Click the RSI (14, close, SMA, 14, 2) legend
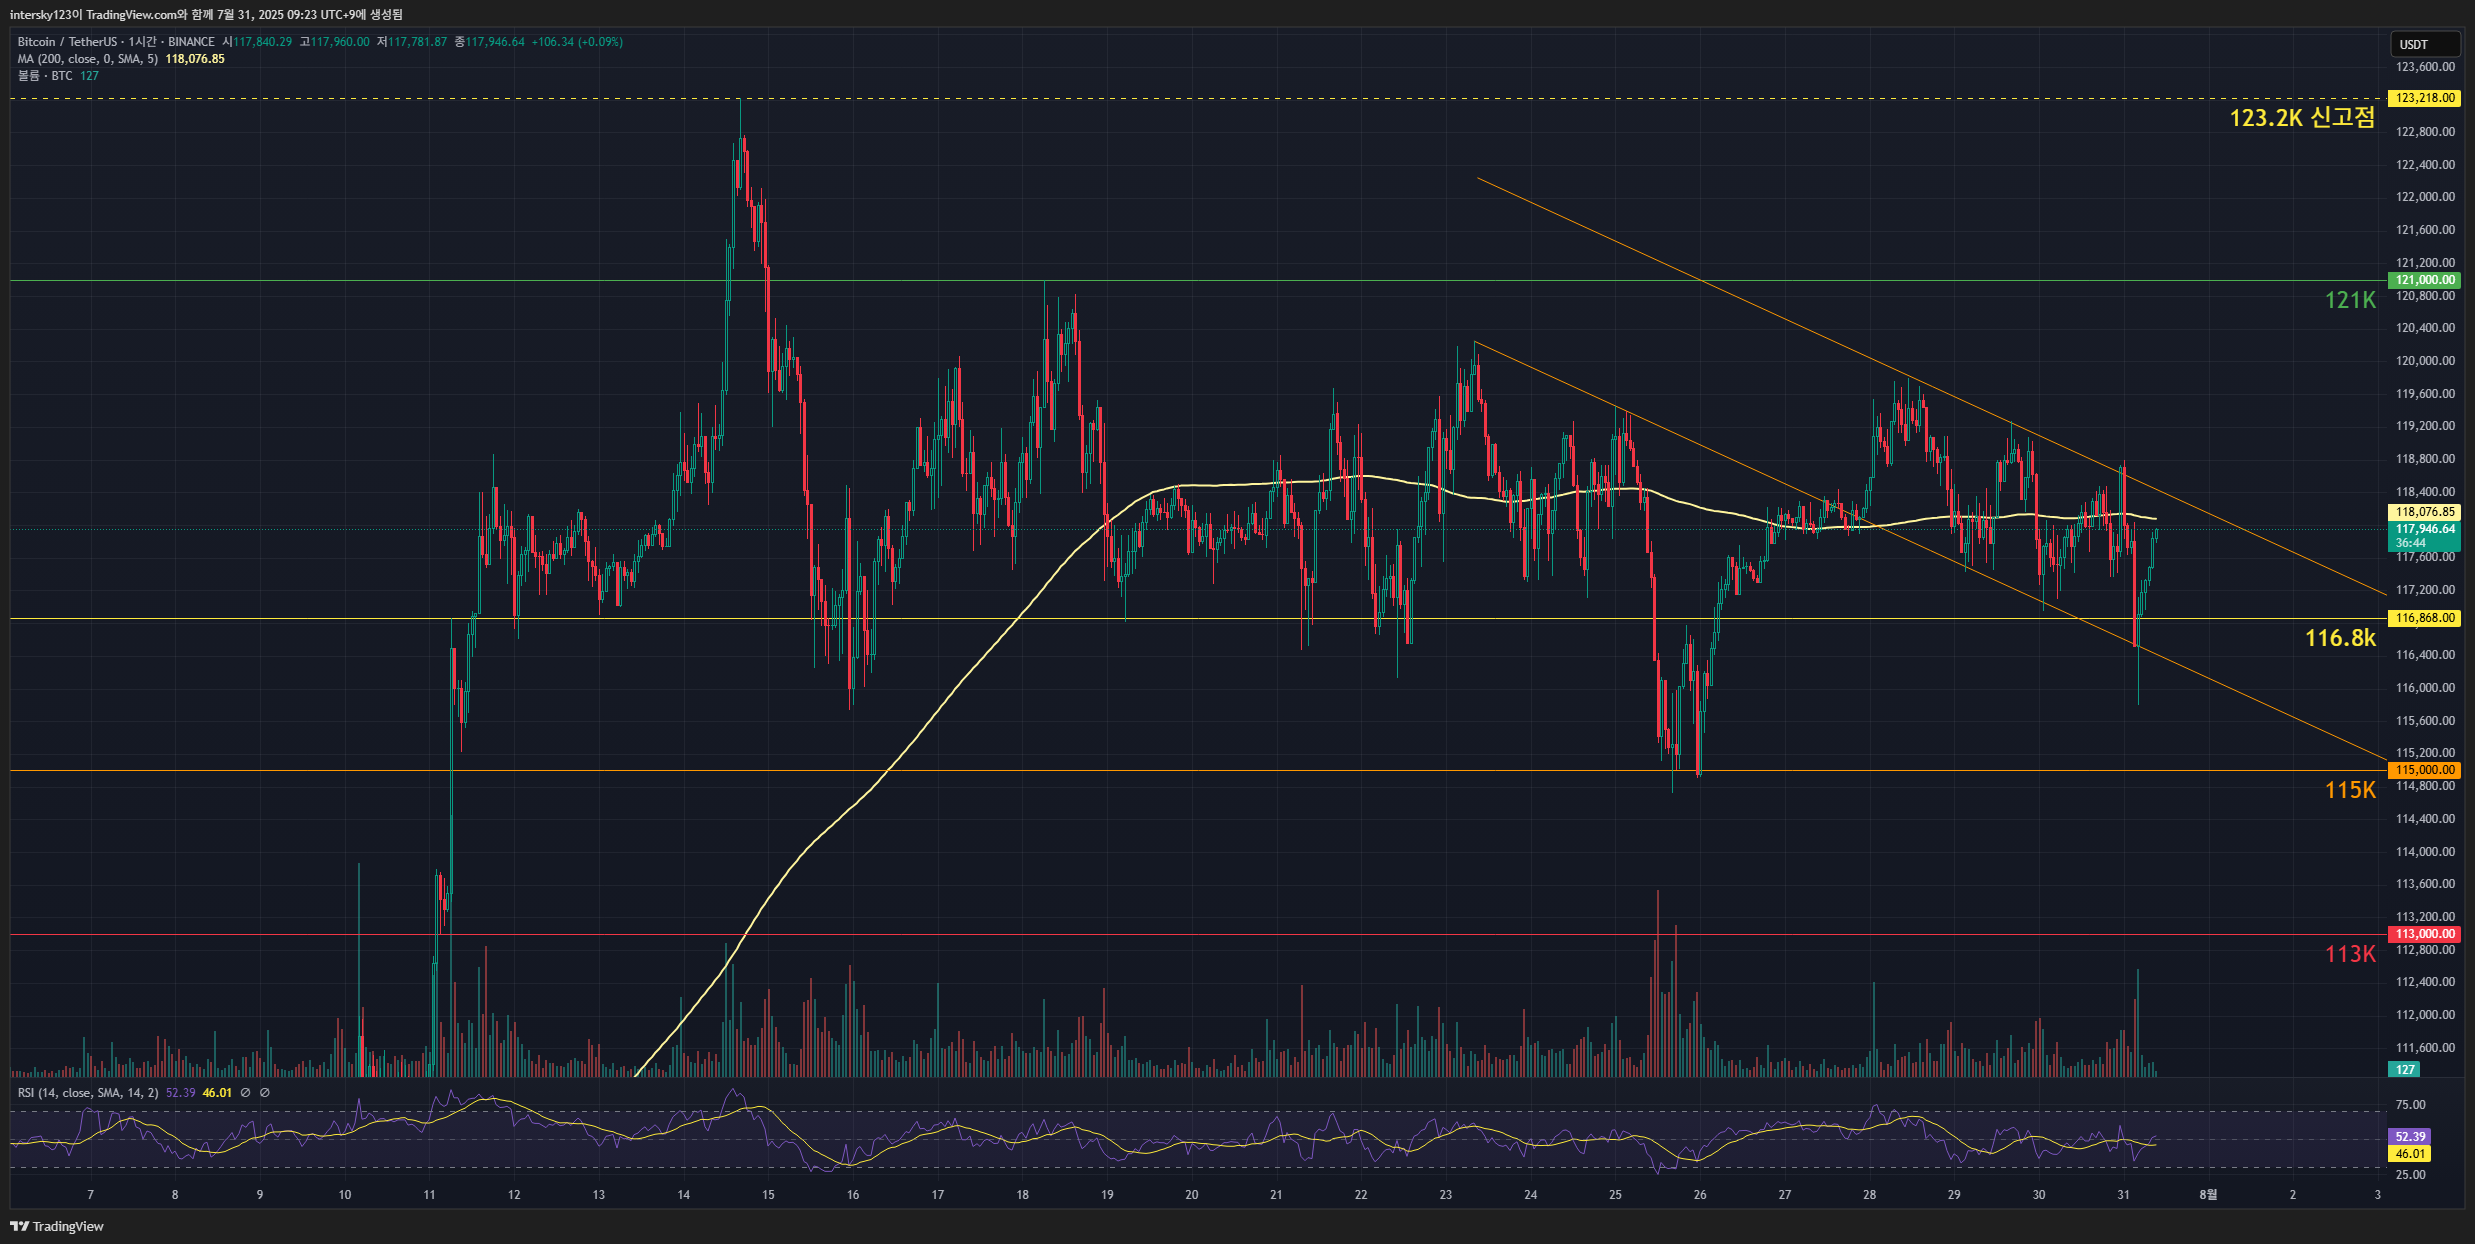2475x1244 pixels. click(88, 1093)
